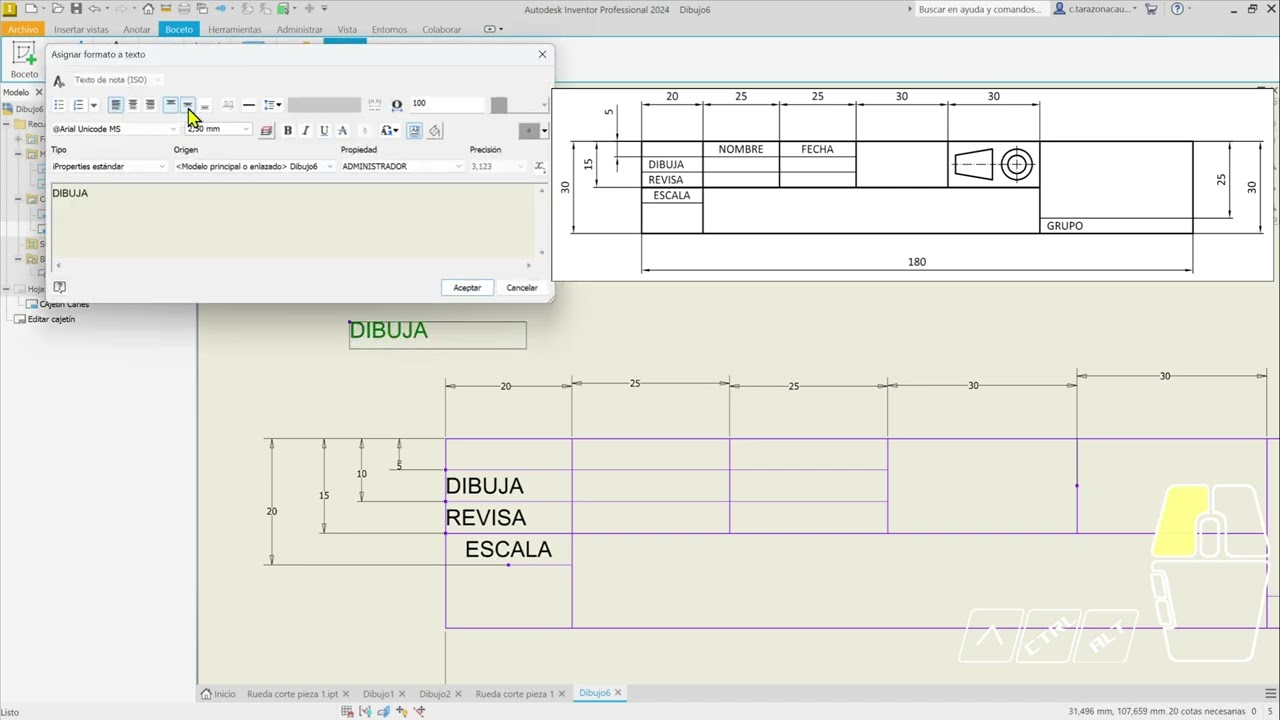Set right text justification
The width and height of the screenshot is (1280, 720).
150,105
